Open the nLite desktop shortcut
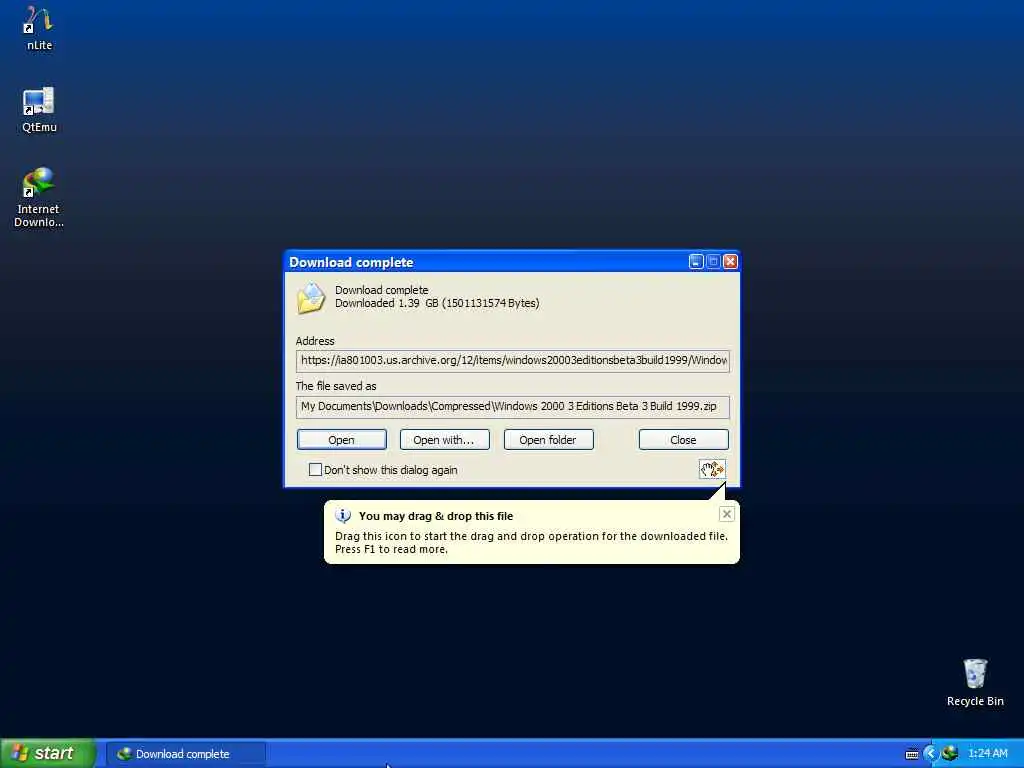This screenshot has width=1024, height=768. pos(39,29)
